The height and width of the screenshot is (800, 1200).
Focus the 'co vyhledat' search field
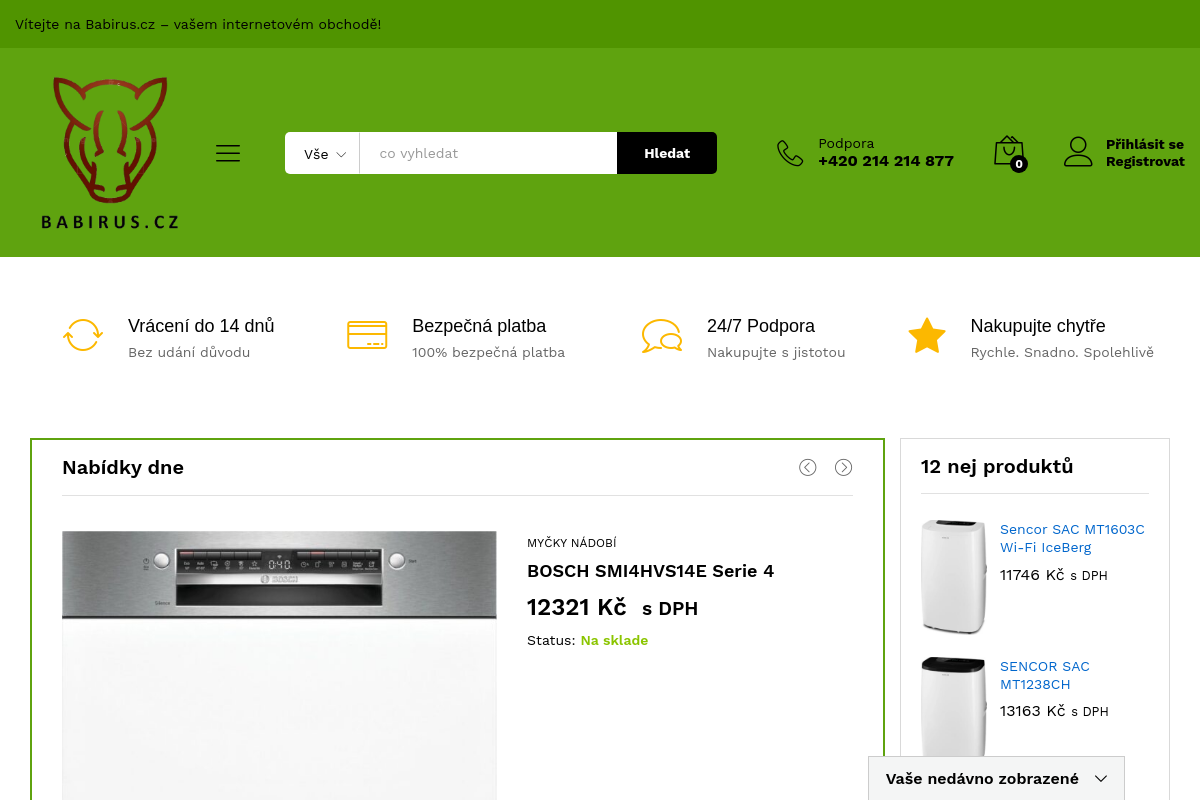[488, 153]
